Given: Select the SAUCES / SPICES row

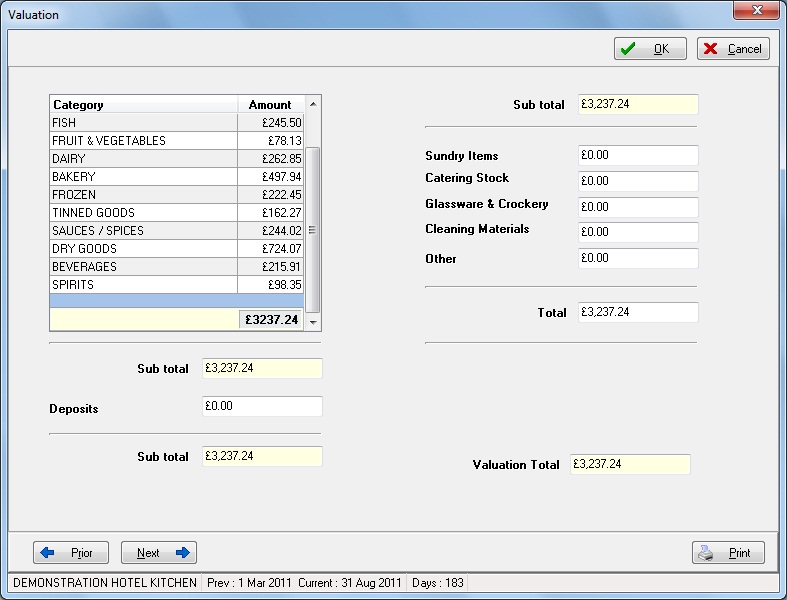Looking at the screenshot, I should click(177, 231).
